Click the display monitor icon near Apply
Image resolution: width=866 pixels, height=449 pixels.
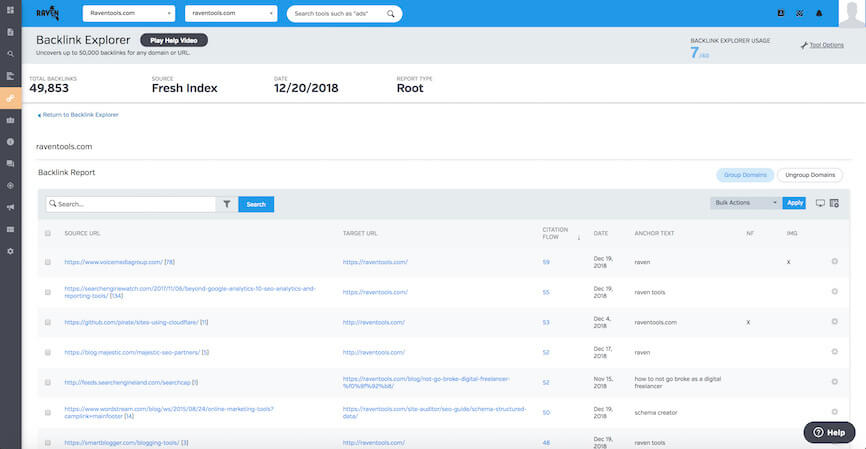(820, 203)
